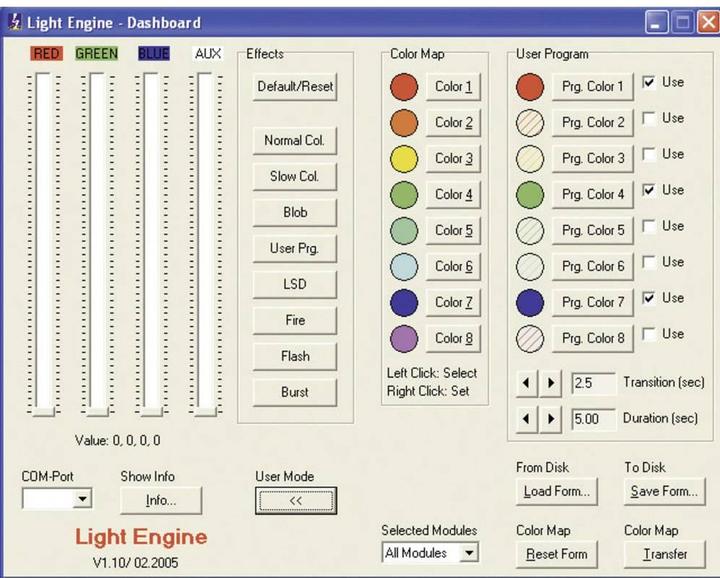The width and height of the screenshot is (720, 578).
Task: Trigger the Flash effect
Action: click(295, 356)
